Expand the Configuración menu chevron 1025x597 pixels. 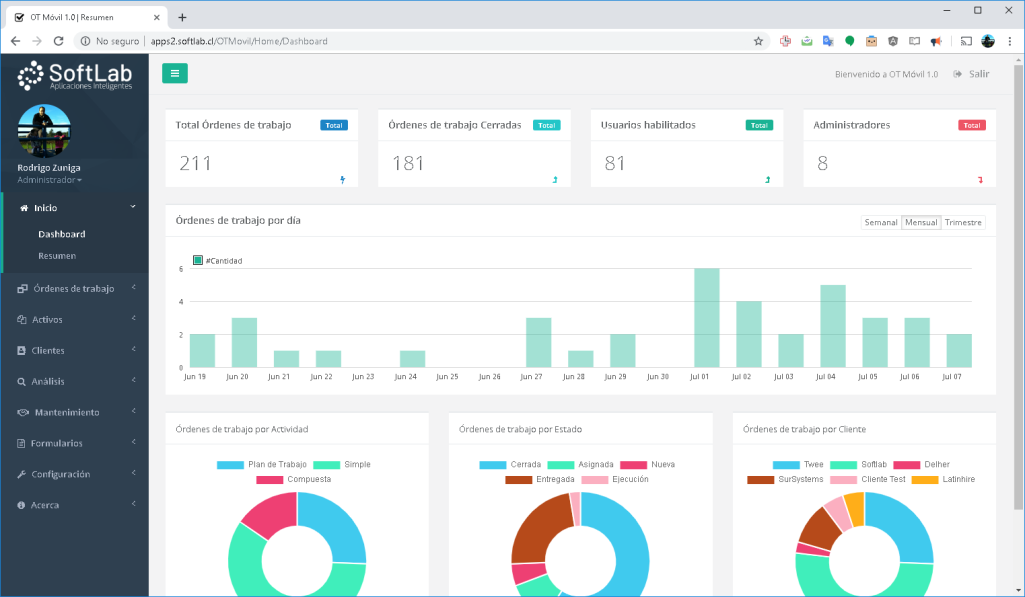(133, 472)
